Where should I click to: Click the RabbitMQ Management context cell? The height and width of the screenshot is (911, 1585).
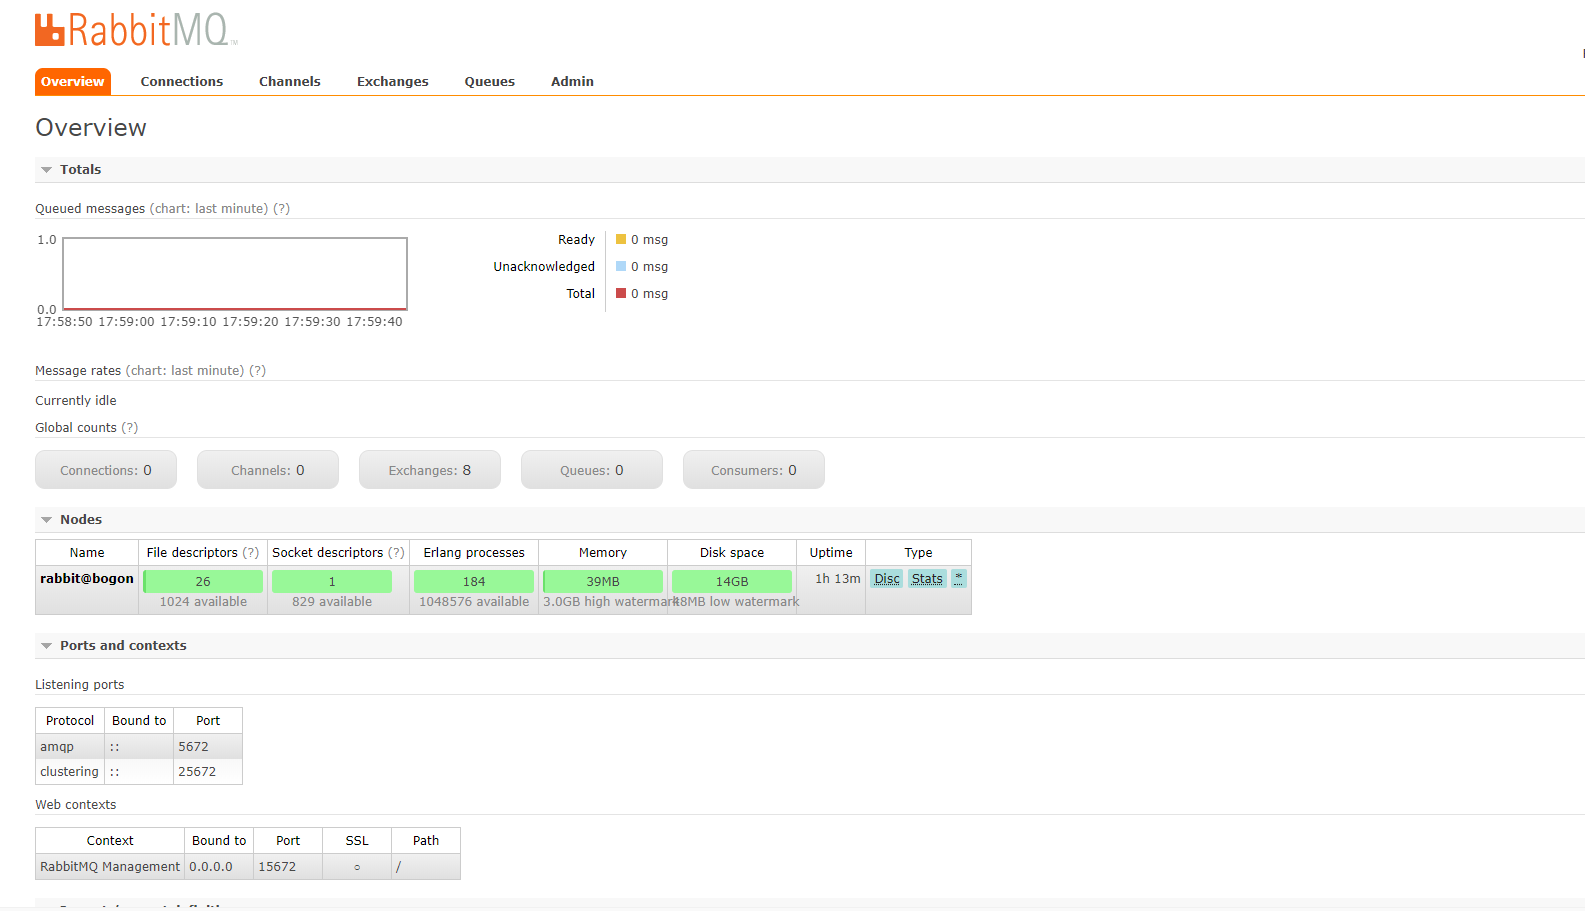[x=110, y=867]
